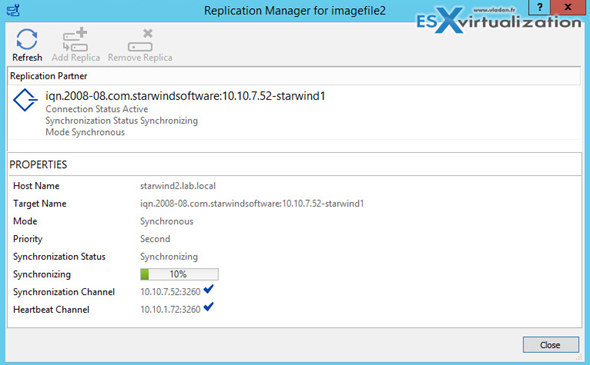Click the 10% synchronizing progress bar
Screen dimensions: 590x365
coord(179,274)
